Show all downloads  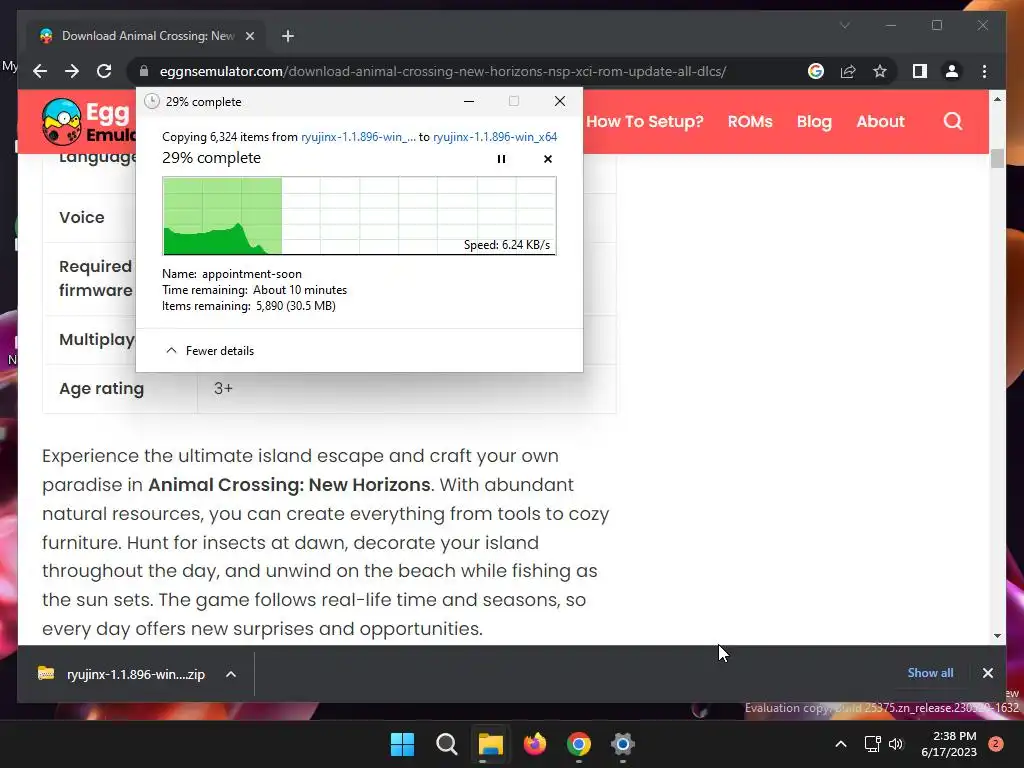click(930, 673)
